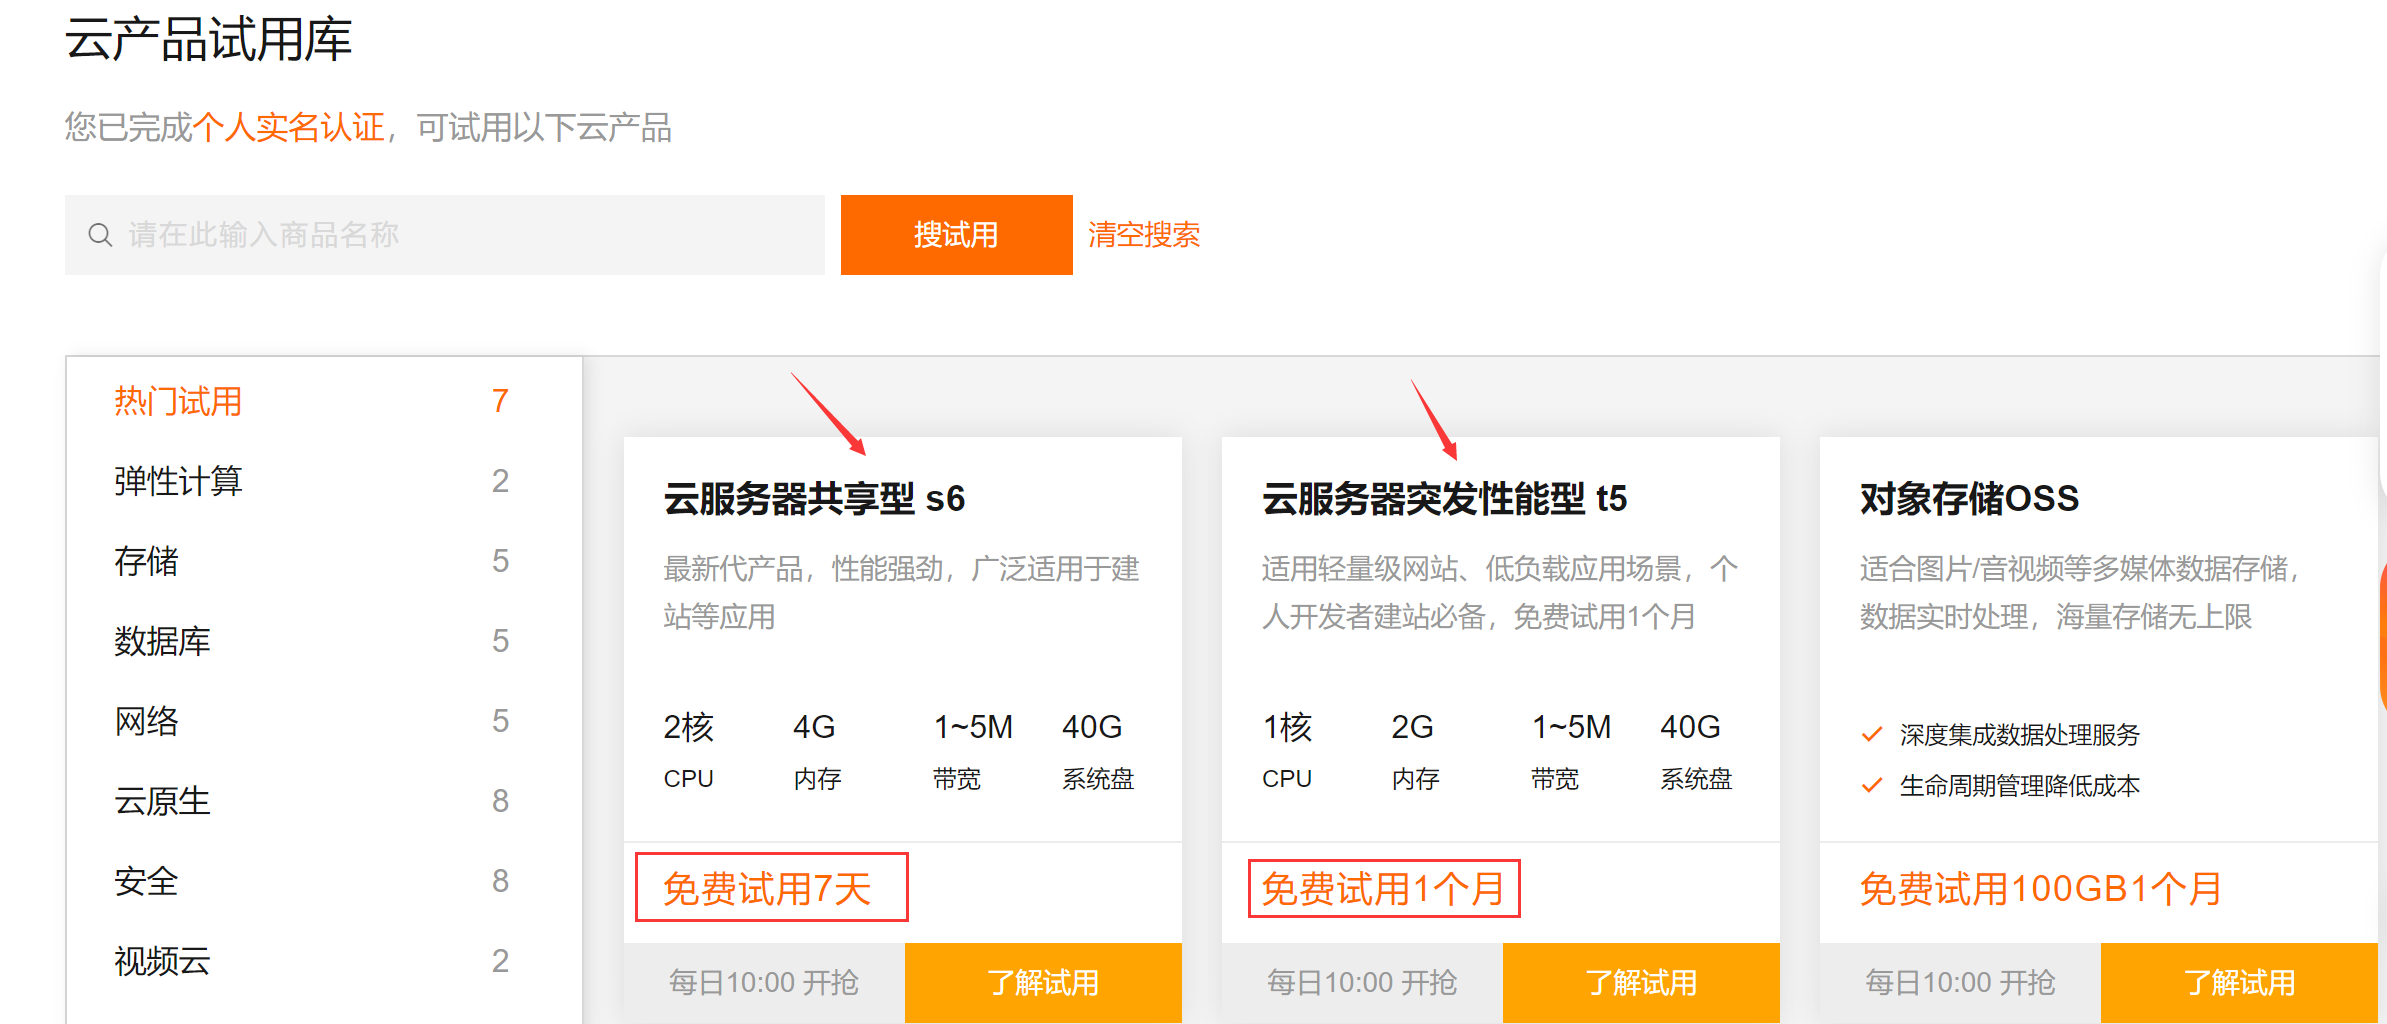
Task: Open the 安全 category
Action: click(145, 881)
